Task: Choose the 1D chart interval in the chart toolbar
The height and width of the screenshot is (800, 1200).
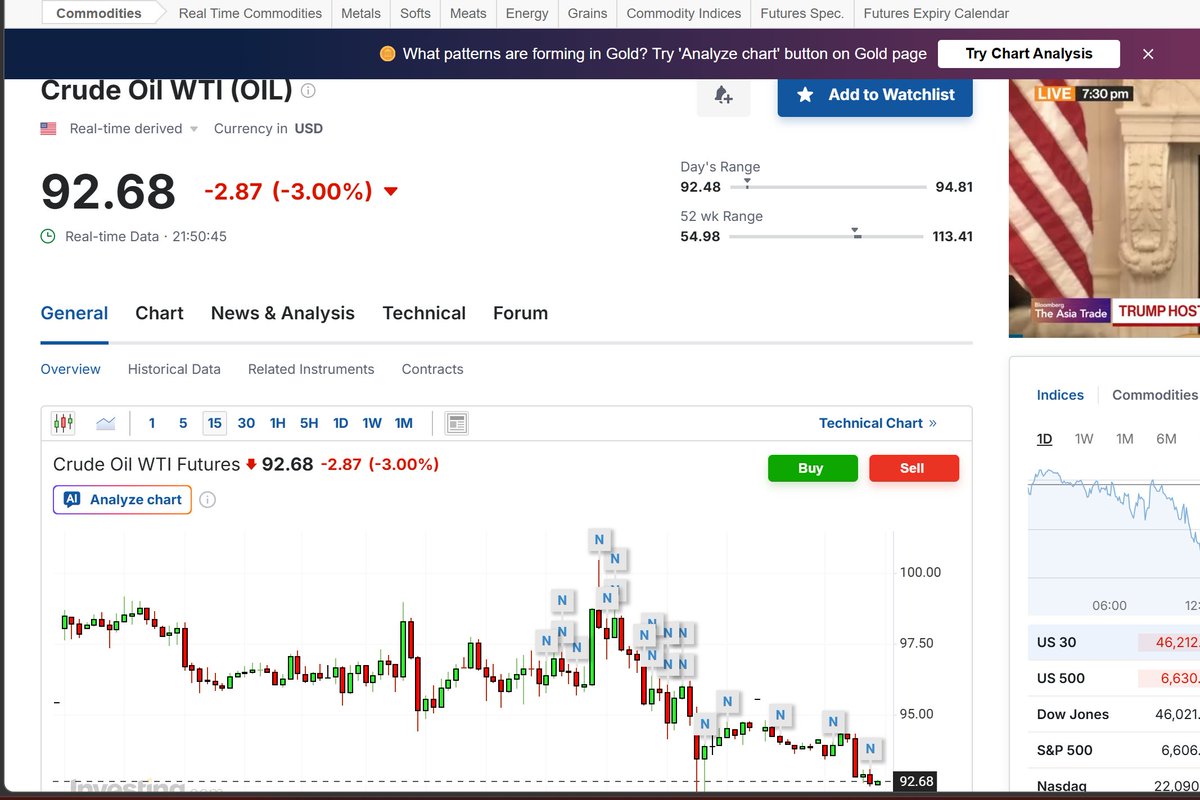Action: [x=340, y=423]
